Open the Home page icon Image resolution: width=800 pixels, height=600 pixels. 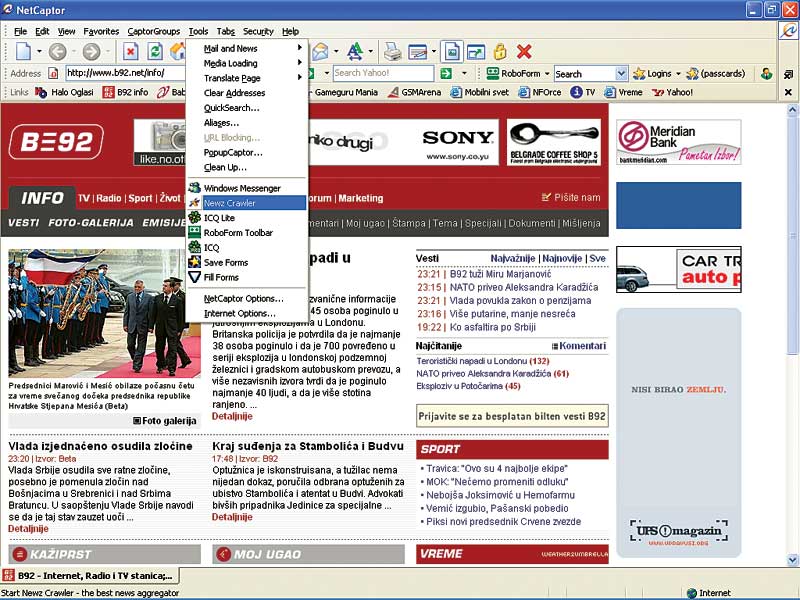pyautogui.click(x=178, y=52)
